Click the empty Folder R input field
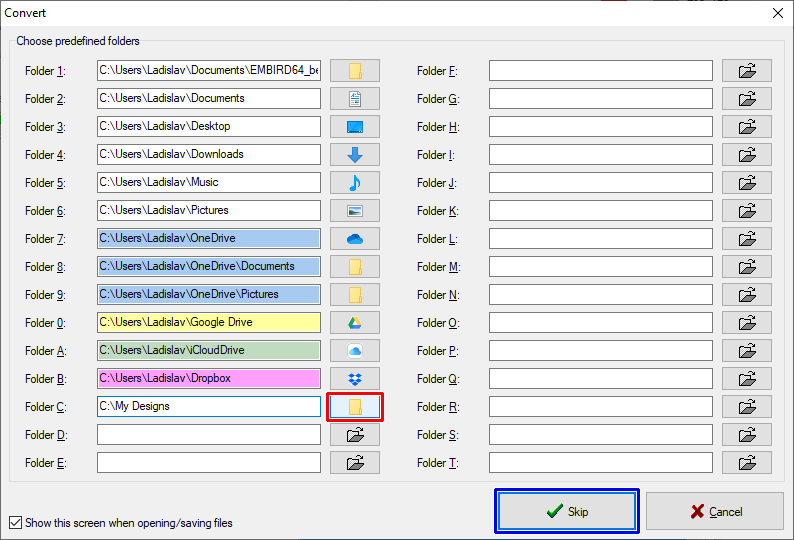The height and width of the screenshot is (540, 794). (x=601, y=407)
